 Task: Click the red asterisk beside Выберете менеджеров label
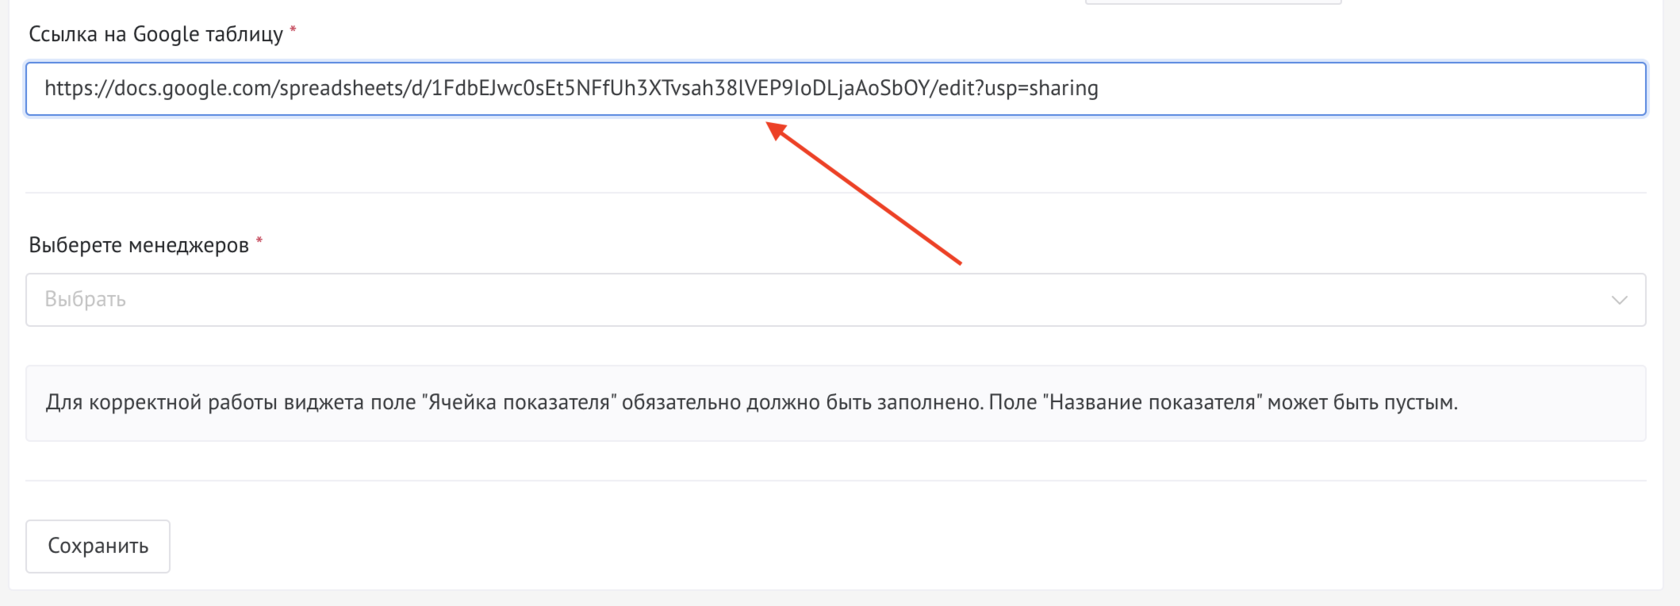click(259, 241)
